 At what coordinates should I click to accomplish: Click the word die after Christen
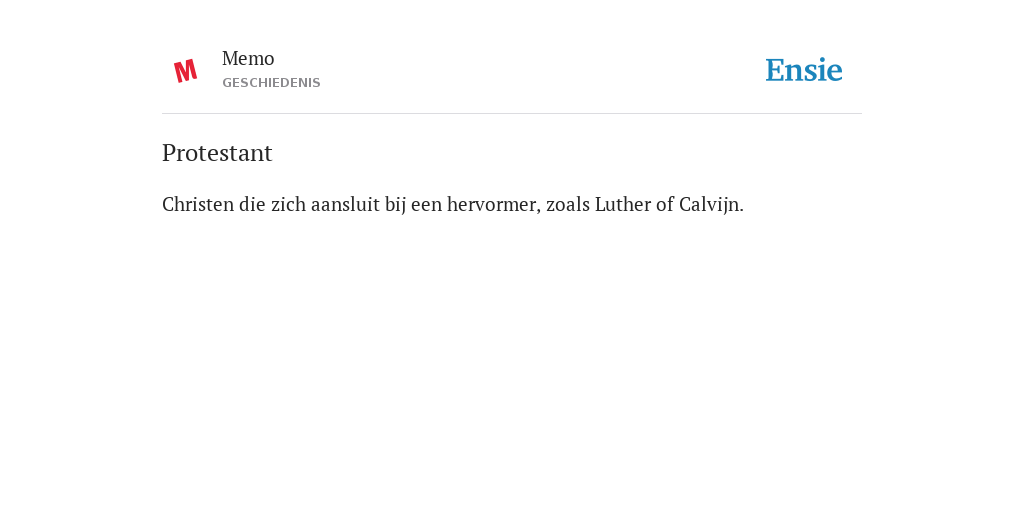tap(252, 204)
